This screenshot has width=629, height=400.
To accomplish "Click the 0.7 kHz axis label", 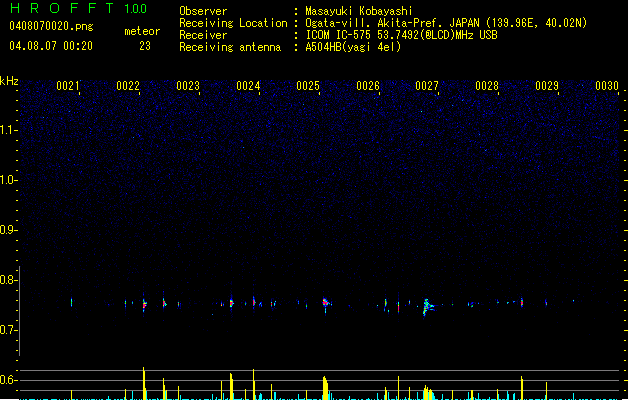I will coord(8,330).
